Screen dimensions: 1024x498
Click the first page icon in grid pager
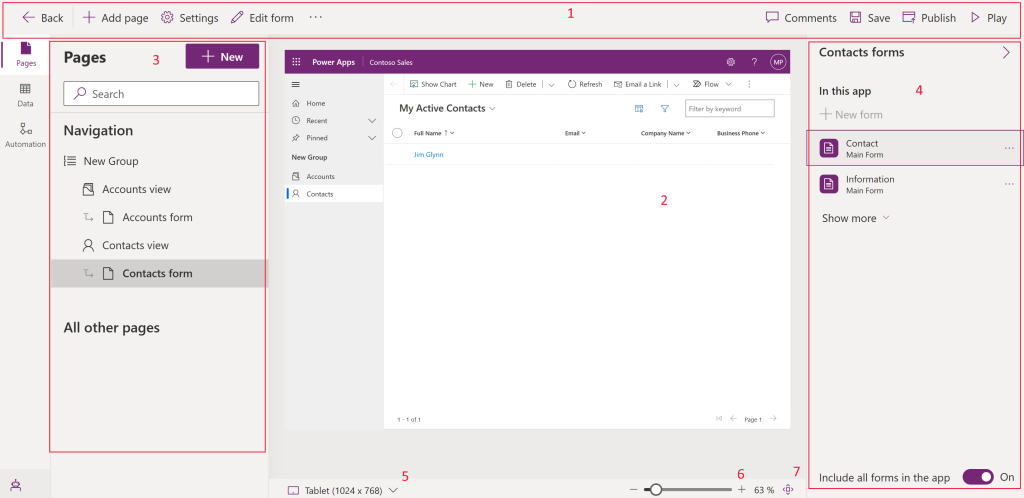point(719,419)
